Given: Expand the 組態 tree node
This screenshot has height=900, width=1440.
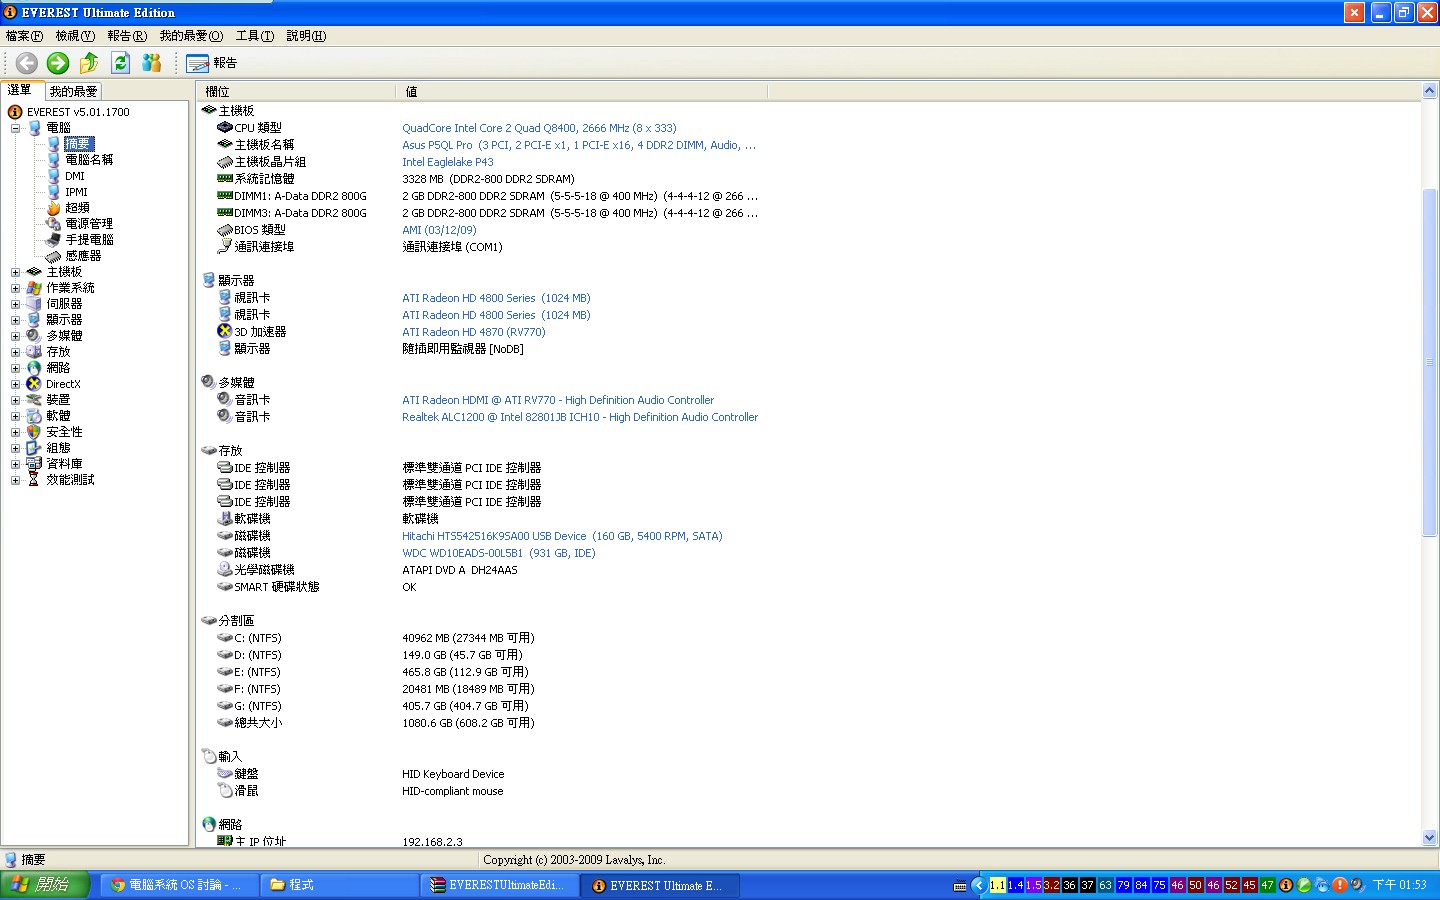Looking at the screenshot, I should point(15,448).
